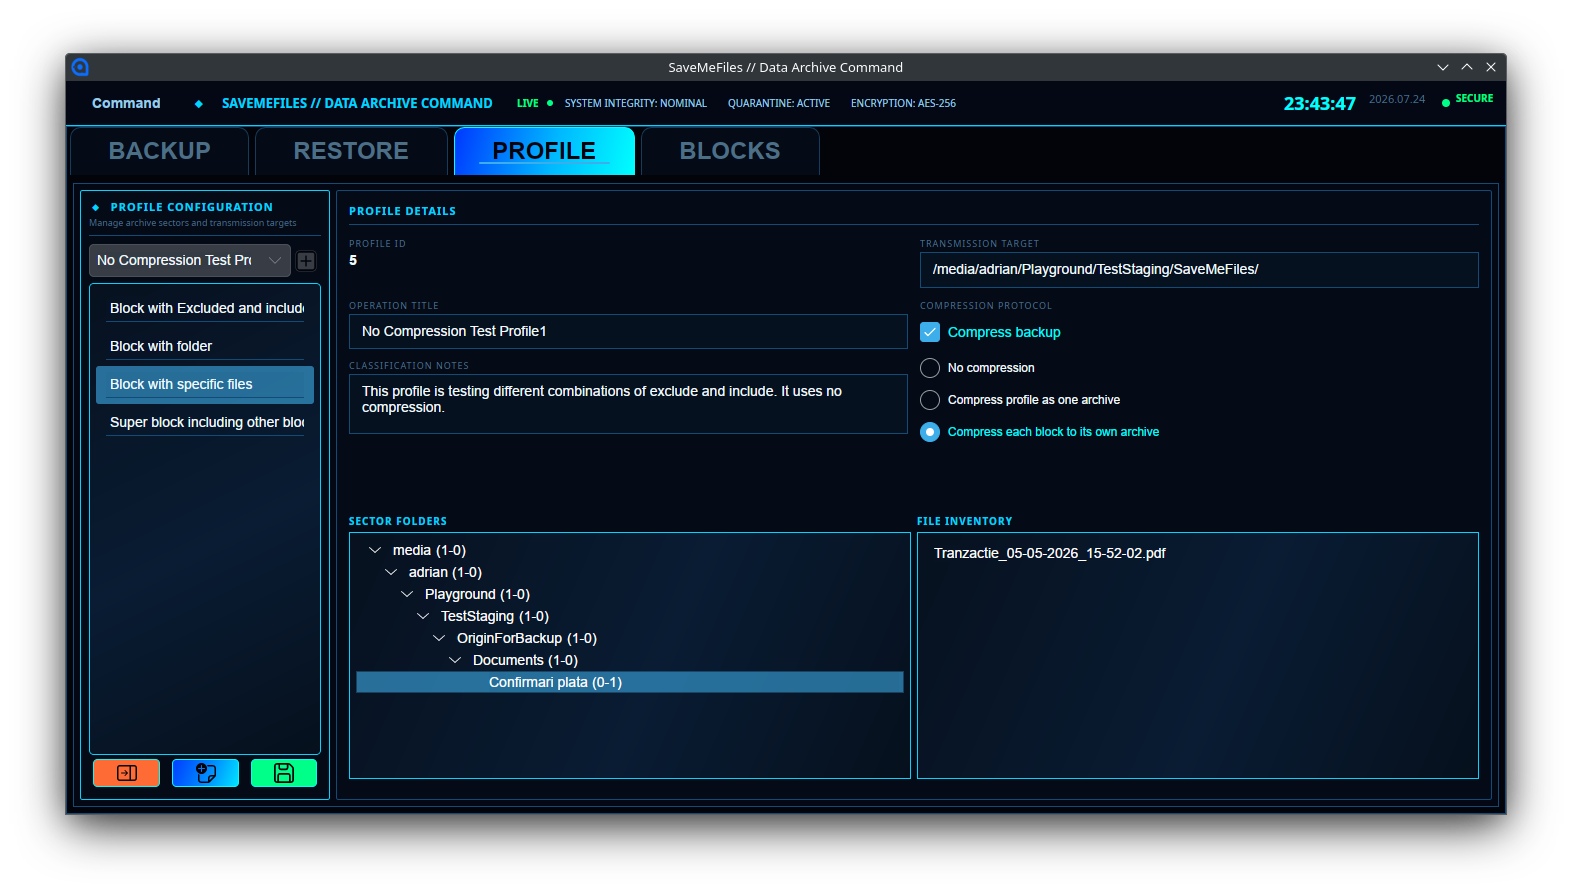Click the SAVEMEFILES // DATA ARCHIVE COMMAND header
The width and height of the screenshot is (1573, 893).
point(357,103)
